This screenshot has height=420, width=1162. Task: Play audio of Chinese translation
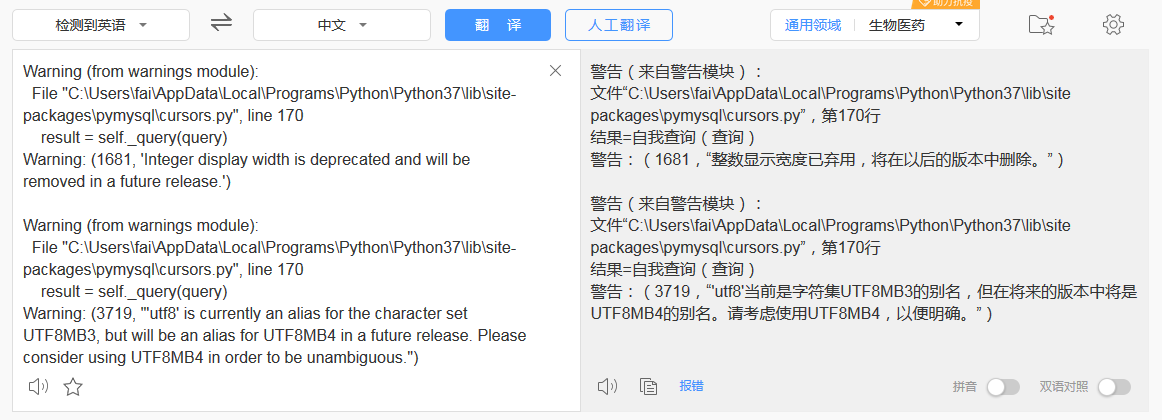click(x=607, y=386)
